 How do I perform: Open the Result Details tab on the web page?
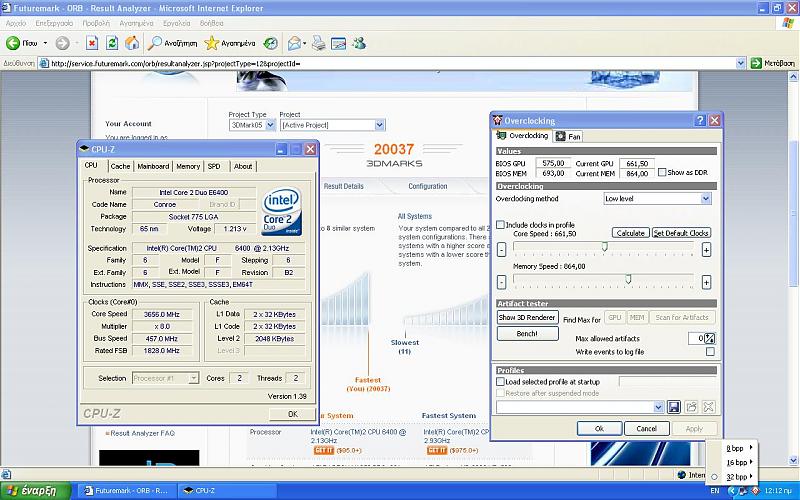[343, 186]
